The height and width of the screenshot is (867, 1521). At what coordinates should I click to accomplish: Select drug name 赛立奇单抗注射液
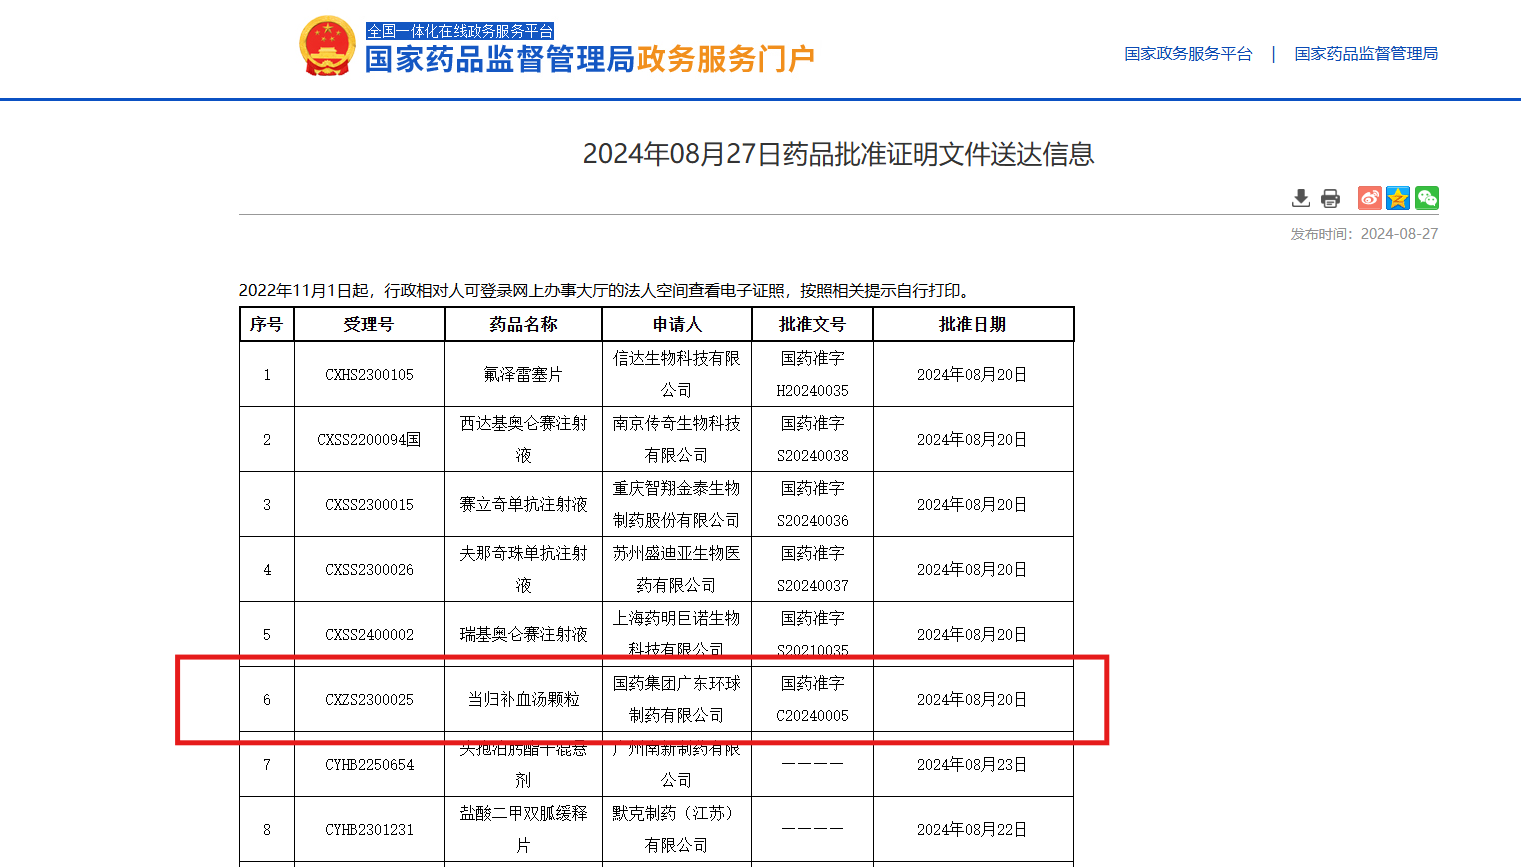[523, 505]
